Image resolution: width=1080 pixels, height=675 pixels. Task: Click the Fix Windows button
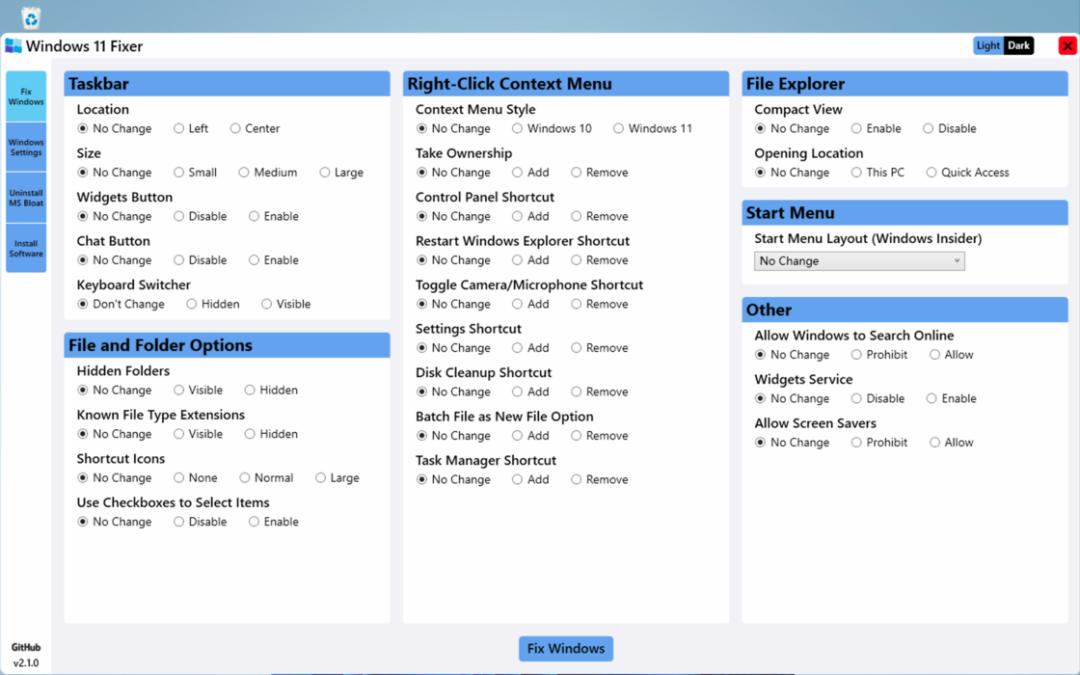pyautogui.click(x=565, y=648)
